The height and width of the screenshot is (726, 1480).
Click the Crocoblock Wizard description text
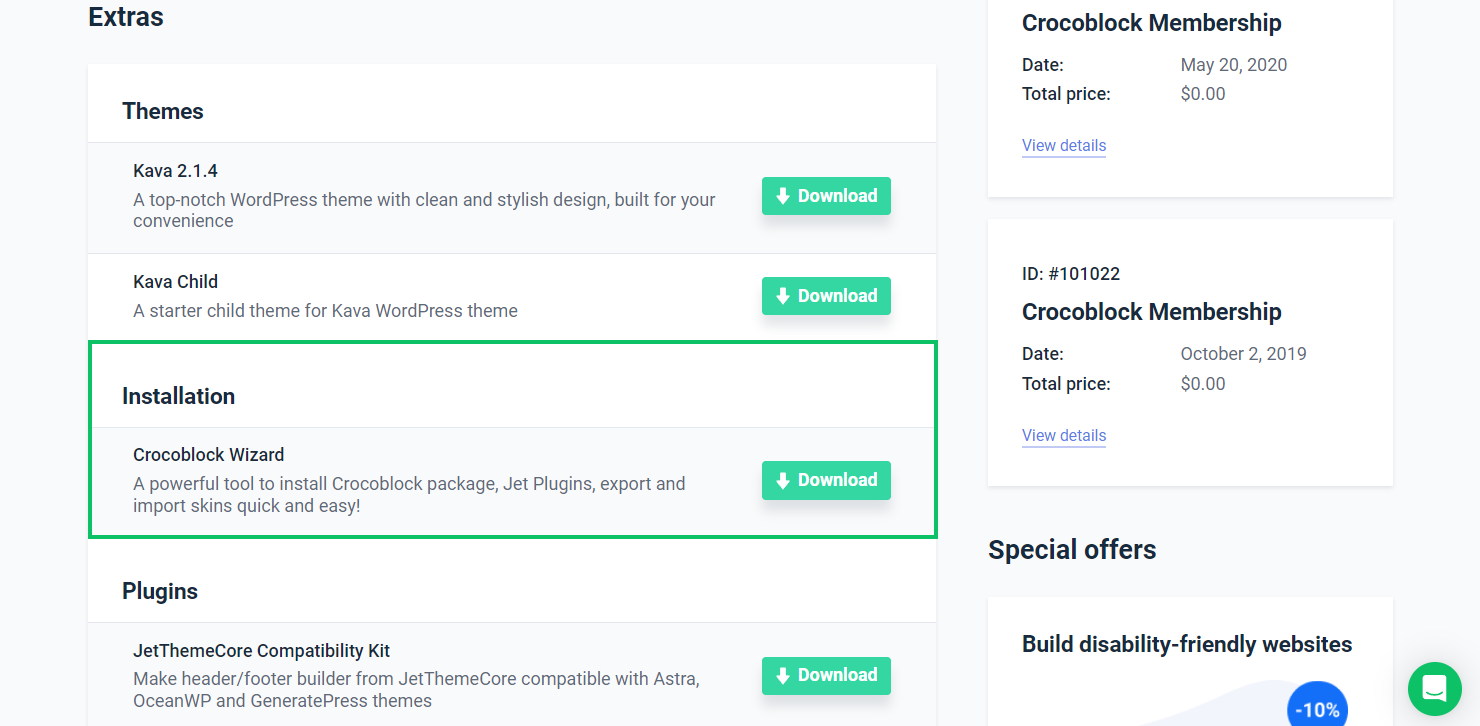click(409, 495)
